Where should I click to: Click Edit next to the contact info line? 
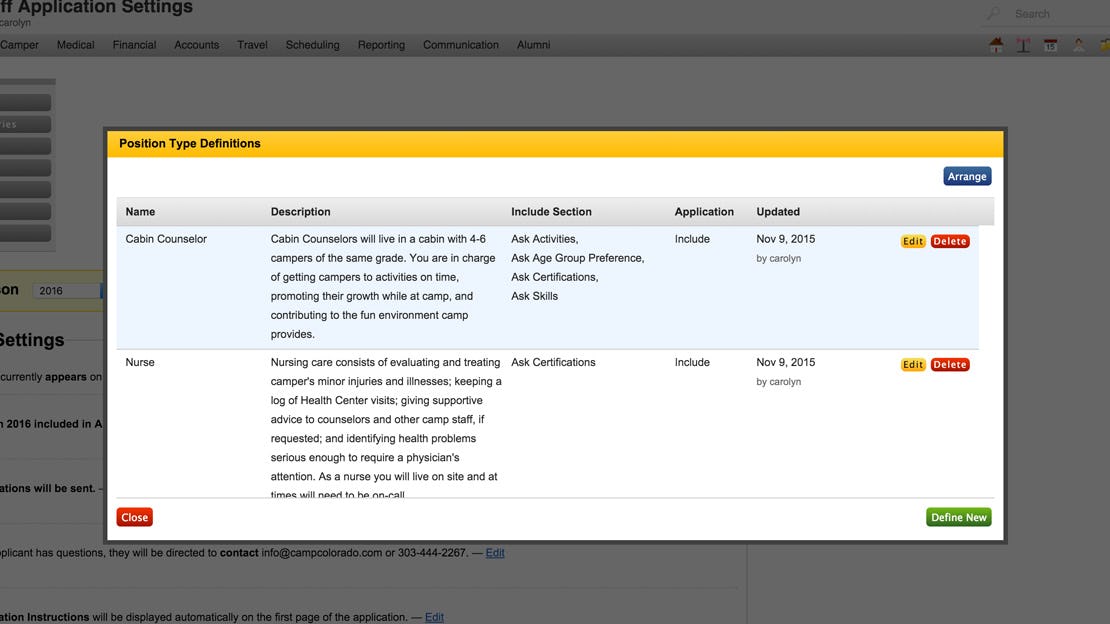[495, 552]
